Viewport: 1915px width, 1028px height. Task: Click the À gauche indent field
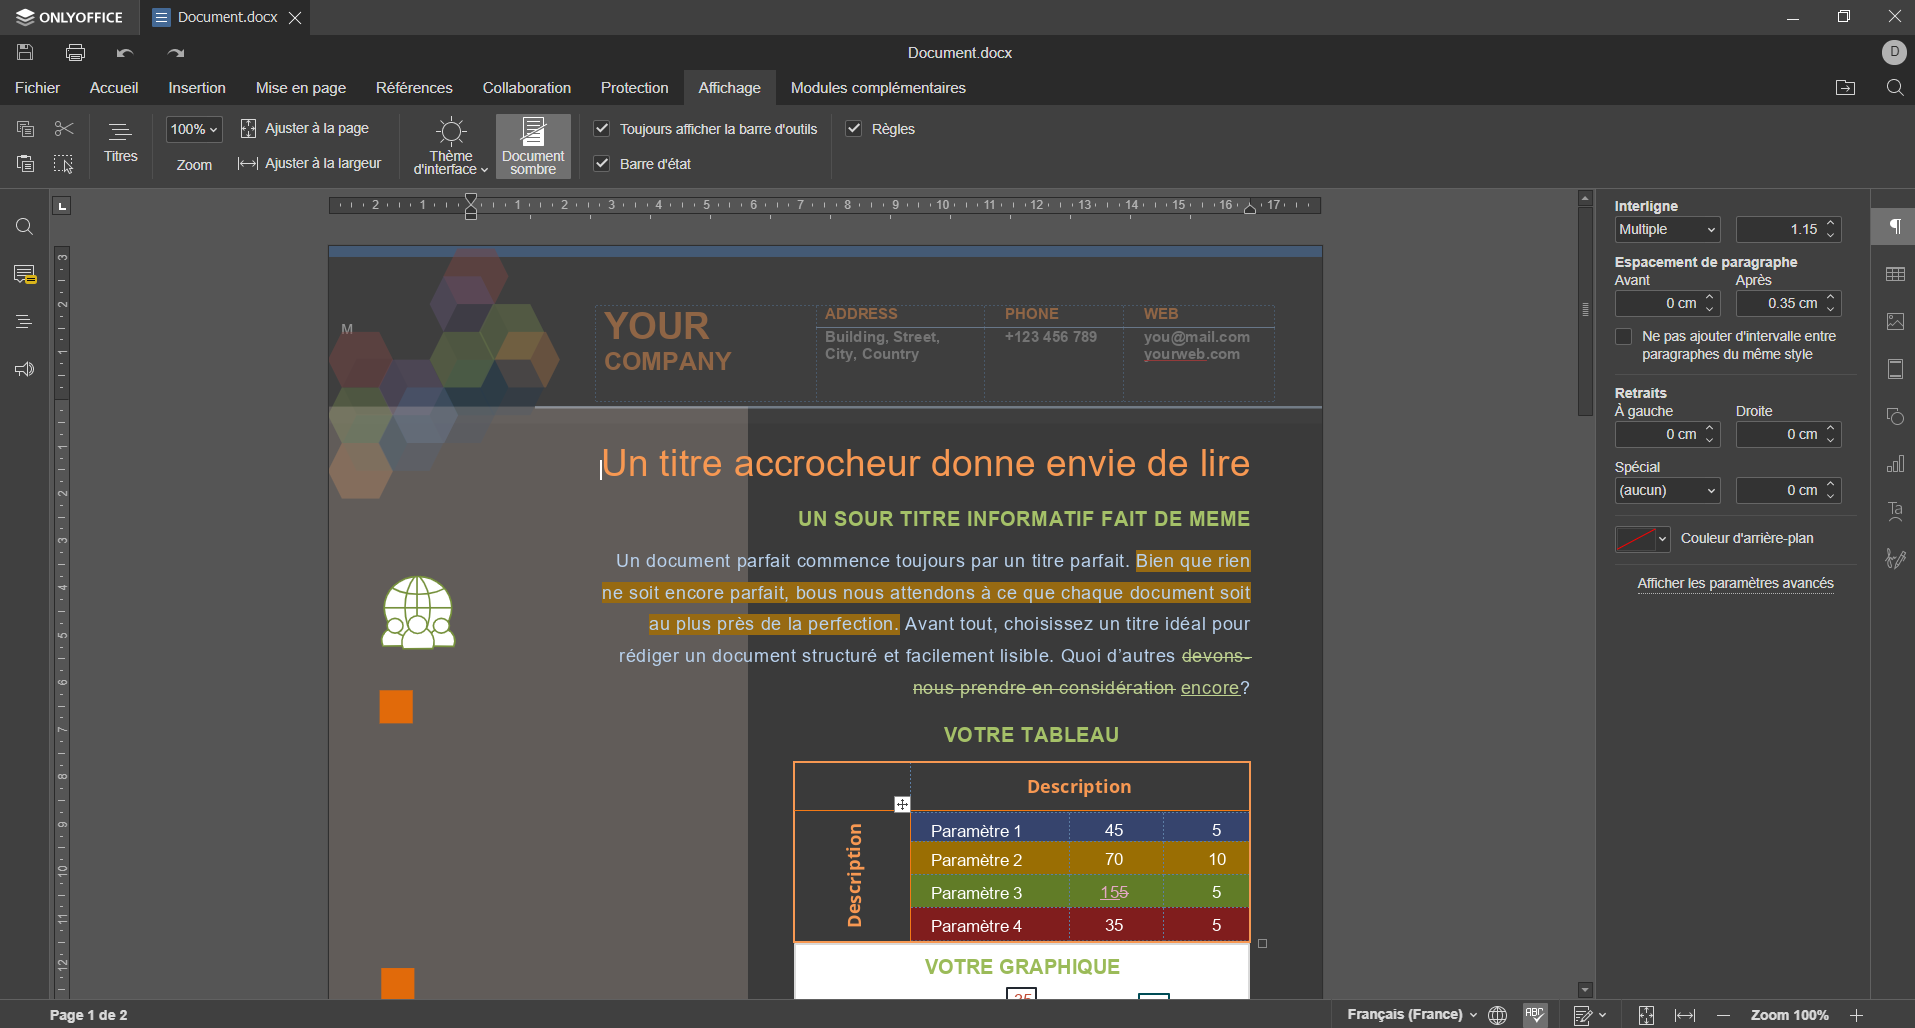click(1667, 434)
